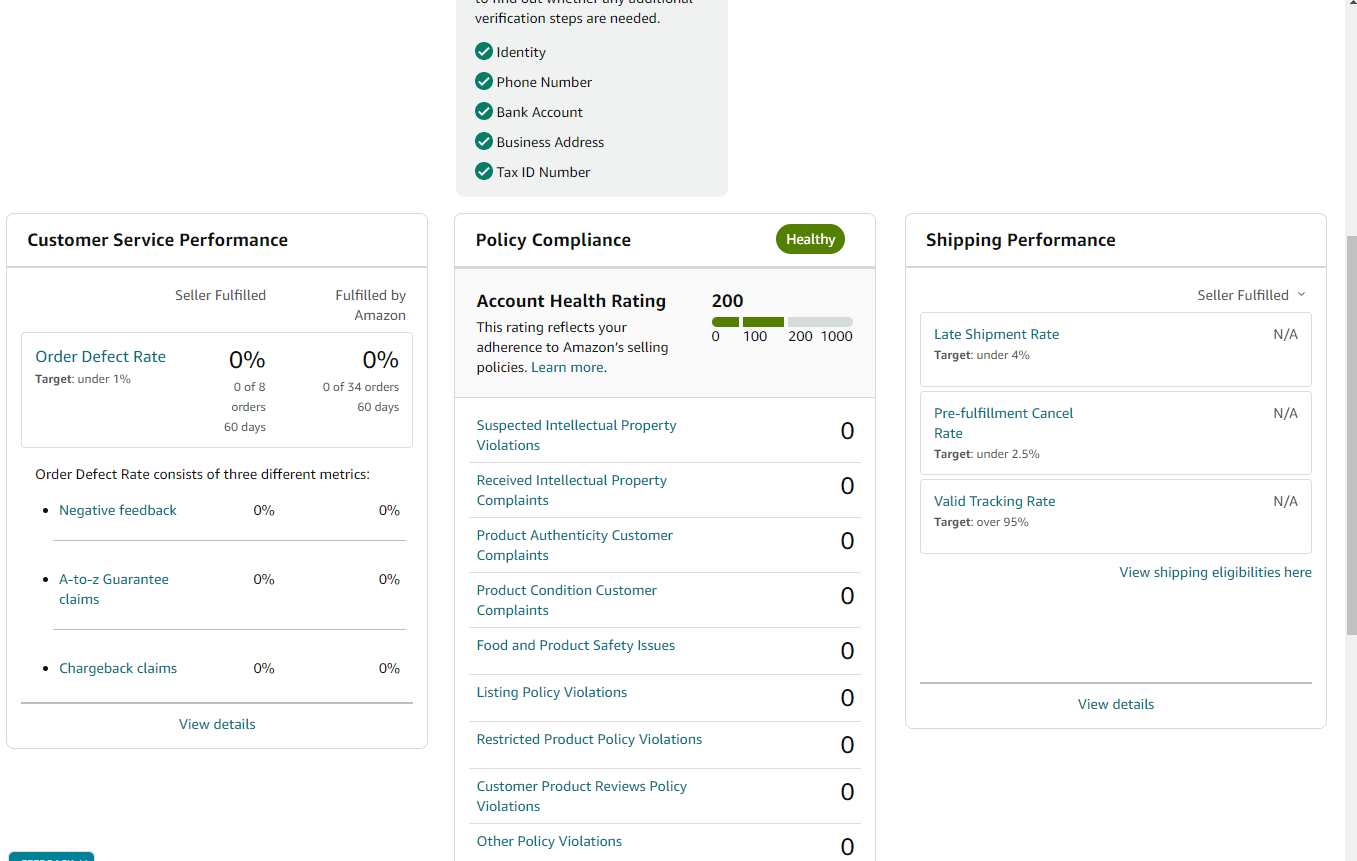This screenshot has width=1357, height=861.
Task: Click the Account Health Rating progress bar
Action: pos(782,322)
